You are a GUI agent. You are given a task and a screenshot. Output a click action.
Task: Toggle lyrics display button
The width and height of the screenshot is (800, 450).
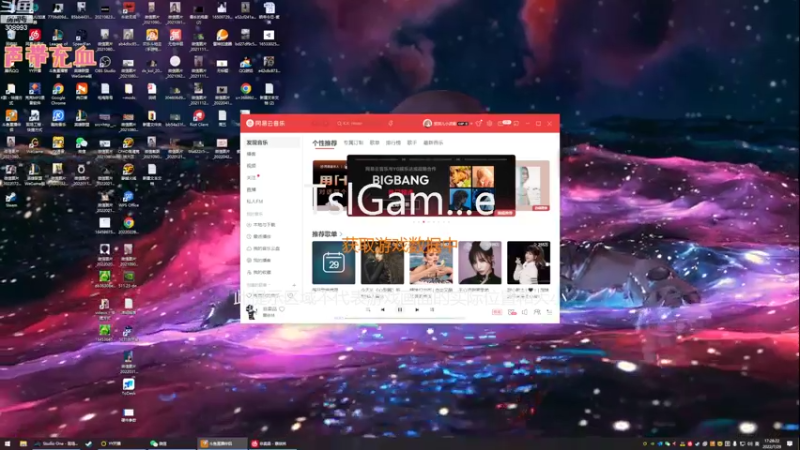click(432, 310)
